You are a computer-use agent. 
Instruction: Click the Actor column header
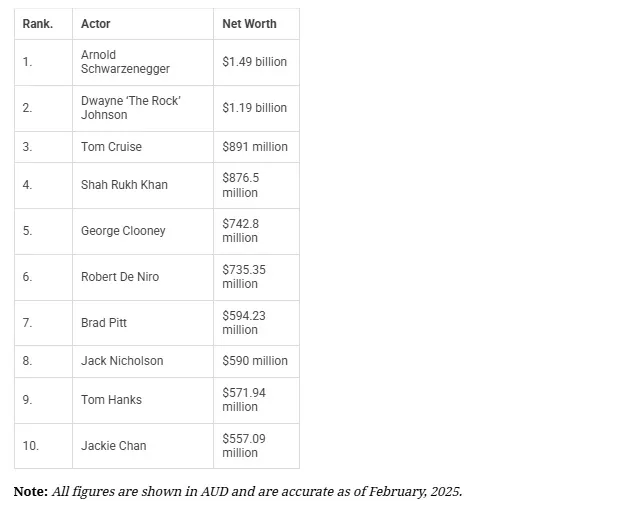pos(96,23)
